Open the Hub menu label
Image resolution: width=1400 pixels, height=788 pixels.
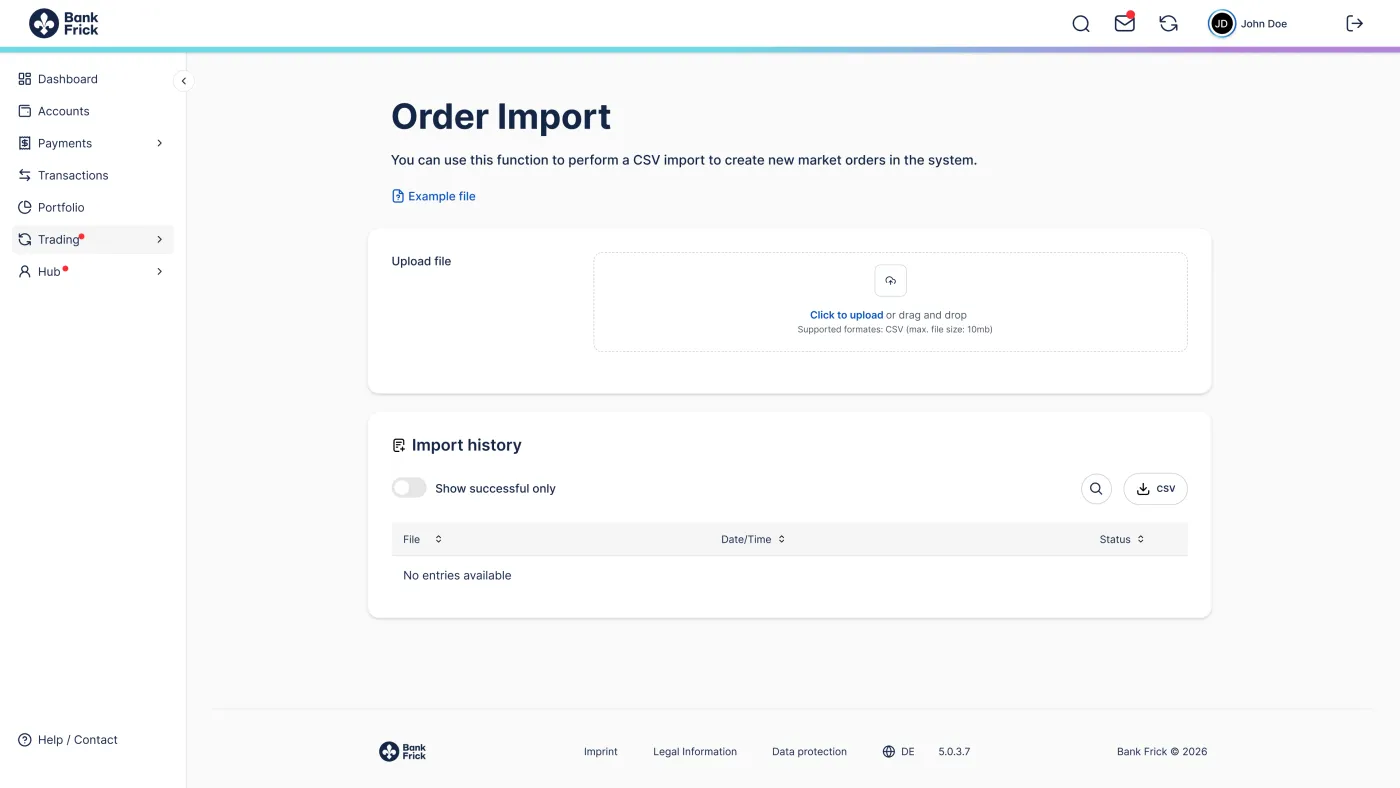coord(49,271)
